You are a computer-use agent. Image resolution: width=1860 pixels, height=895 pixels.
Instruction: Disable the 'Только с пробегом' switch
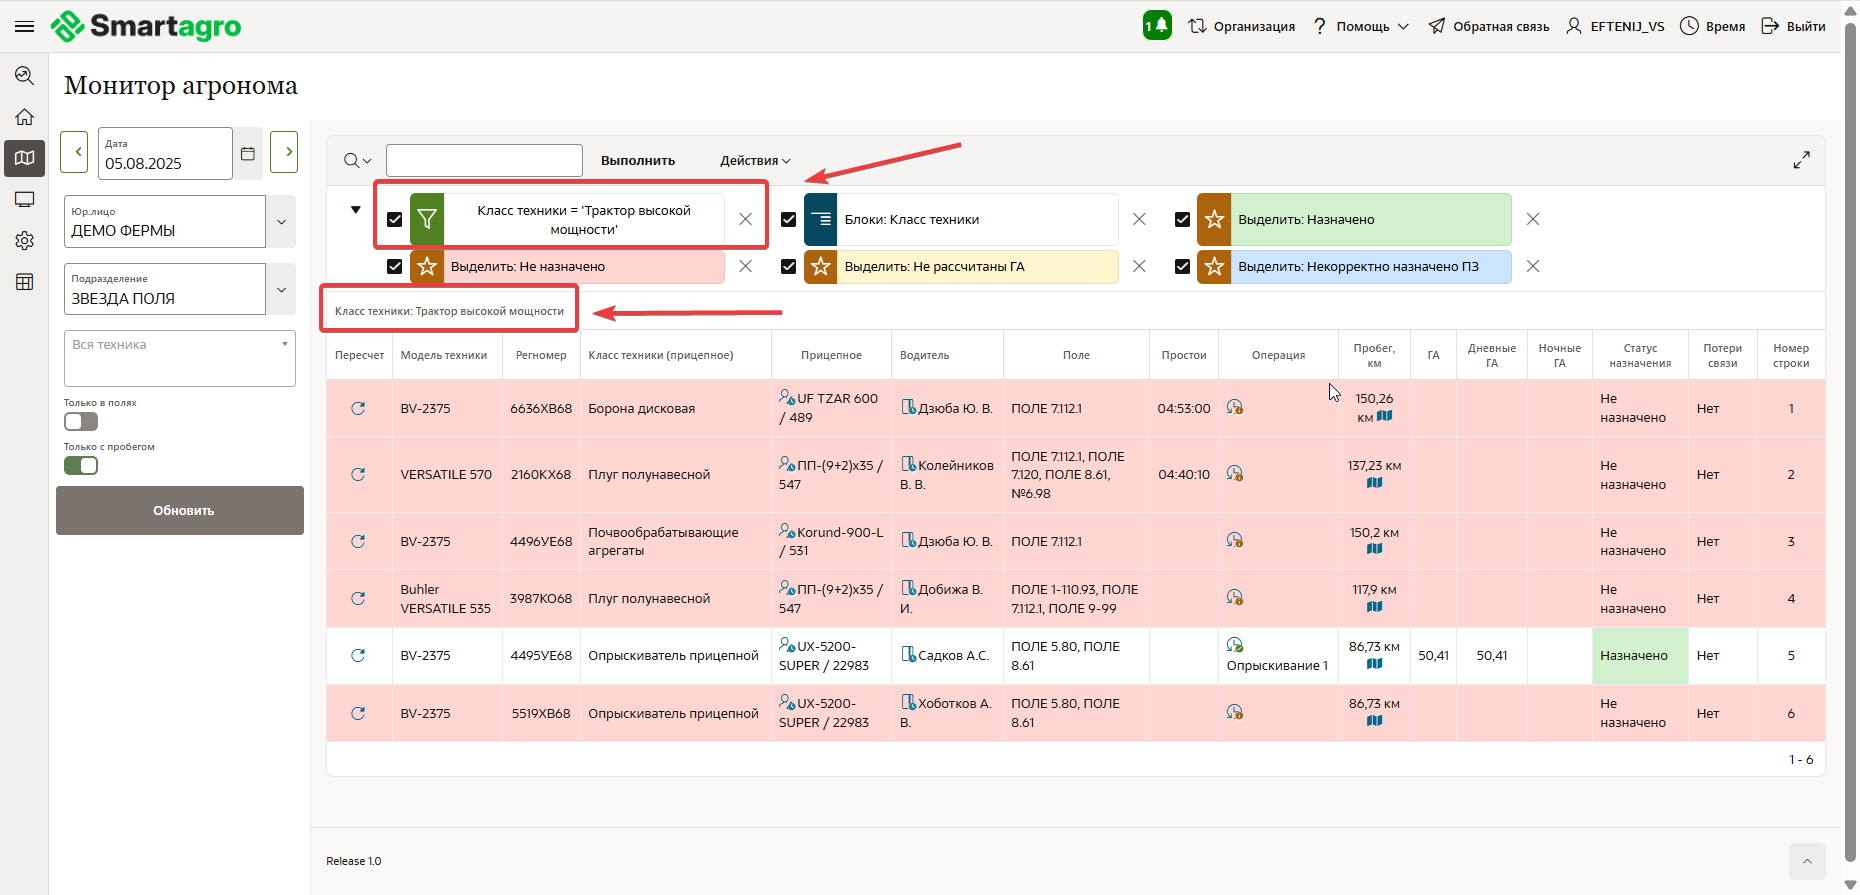point(81,466)
